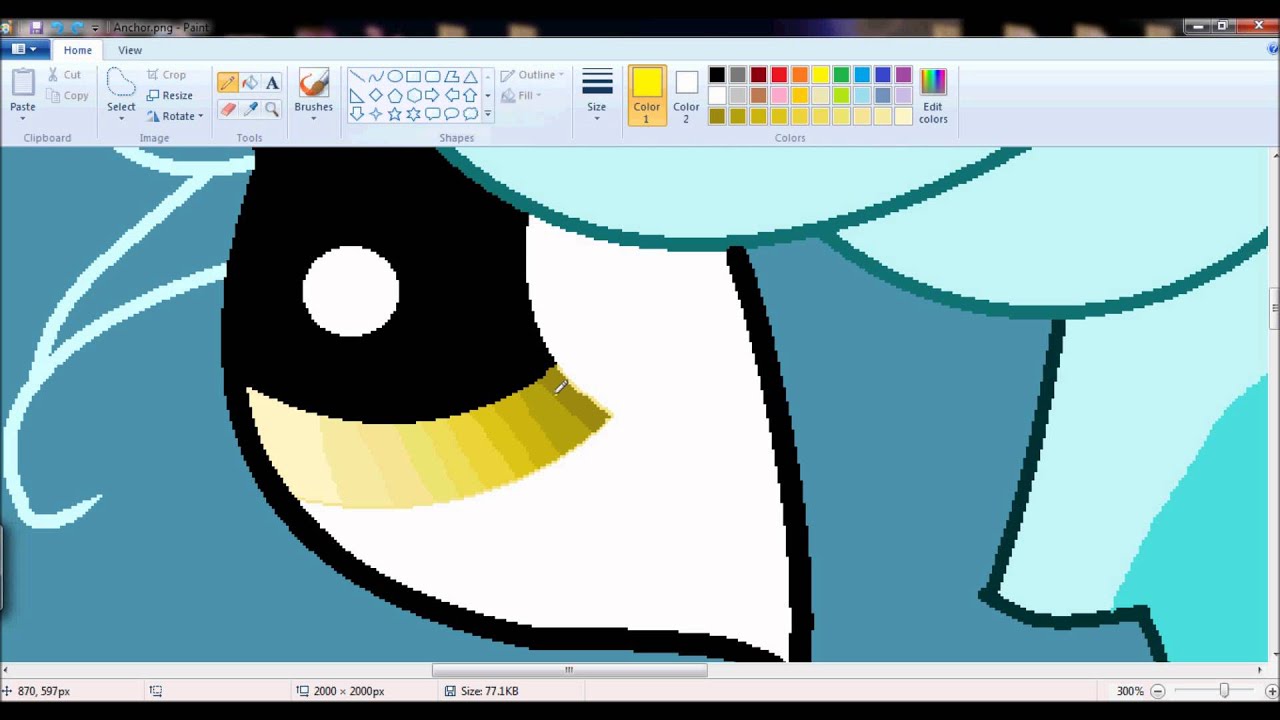Choose the Cloud callout shape
Screen dimensions: 1280x720
coord(470,114)
